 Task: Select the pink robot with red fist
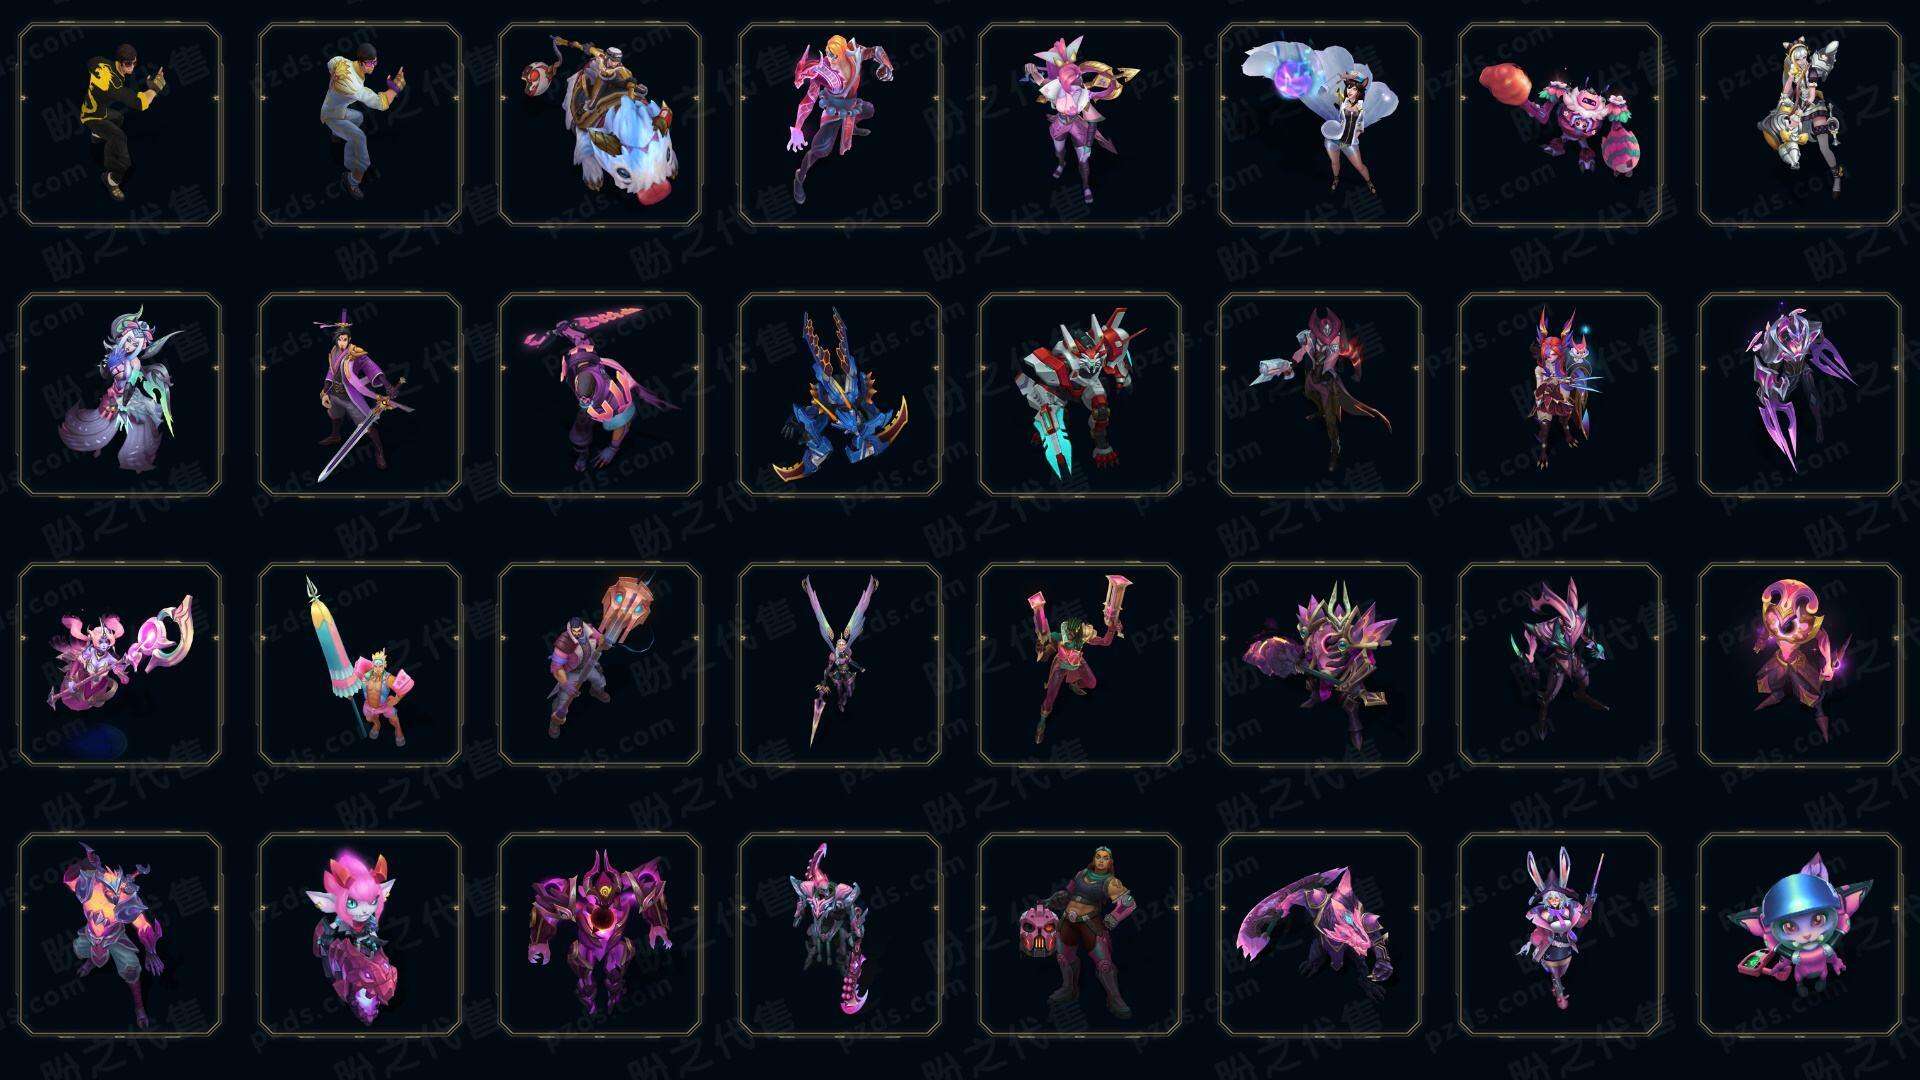(1560, 125)
